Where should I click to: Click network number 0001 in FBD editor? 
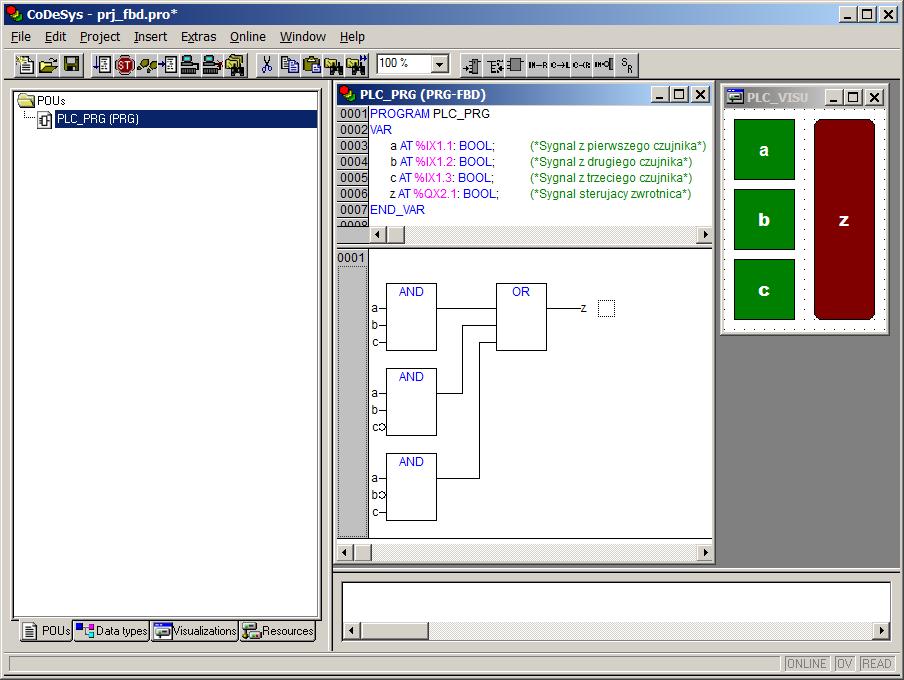tap(351, 257)
